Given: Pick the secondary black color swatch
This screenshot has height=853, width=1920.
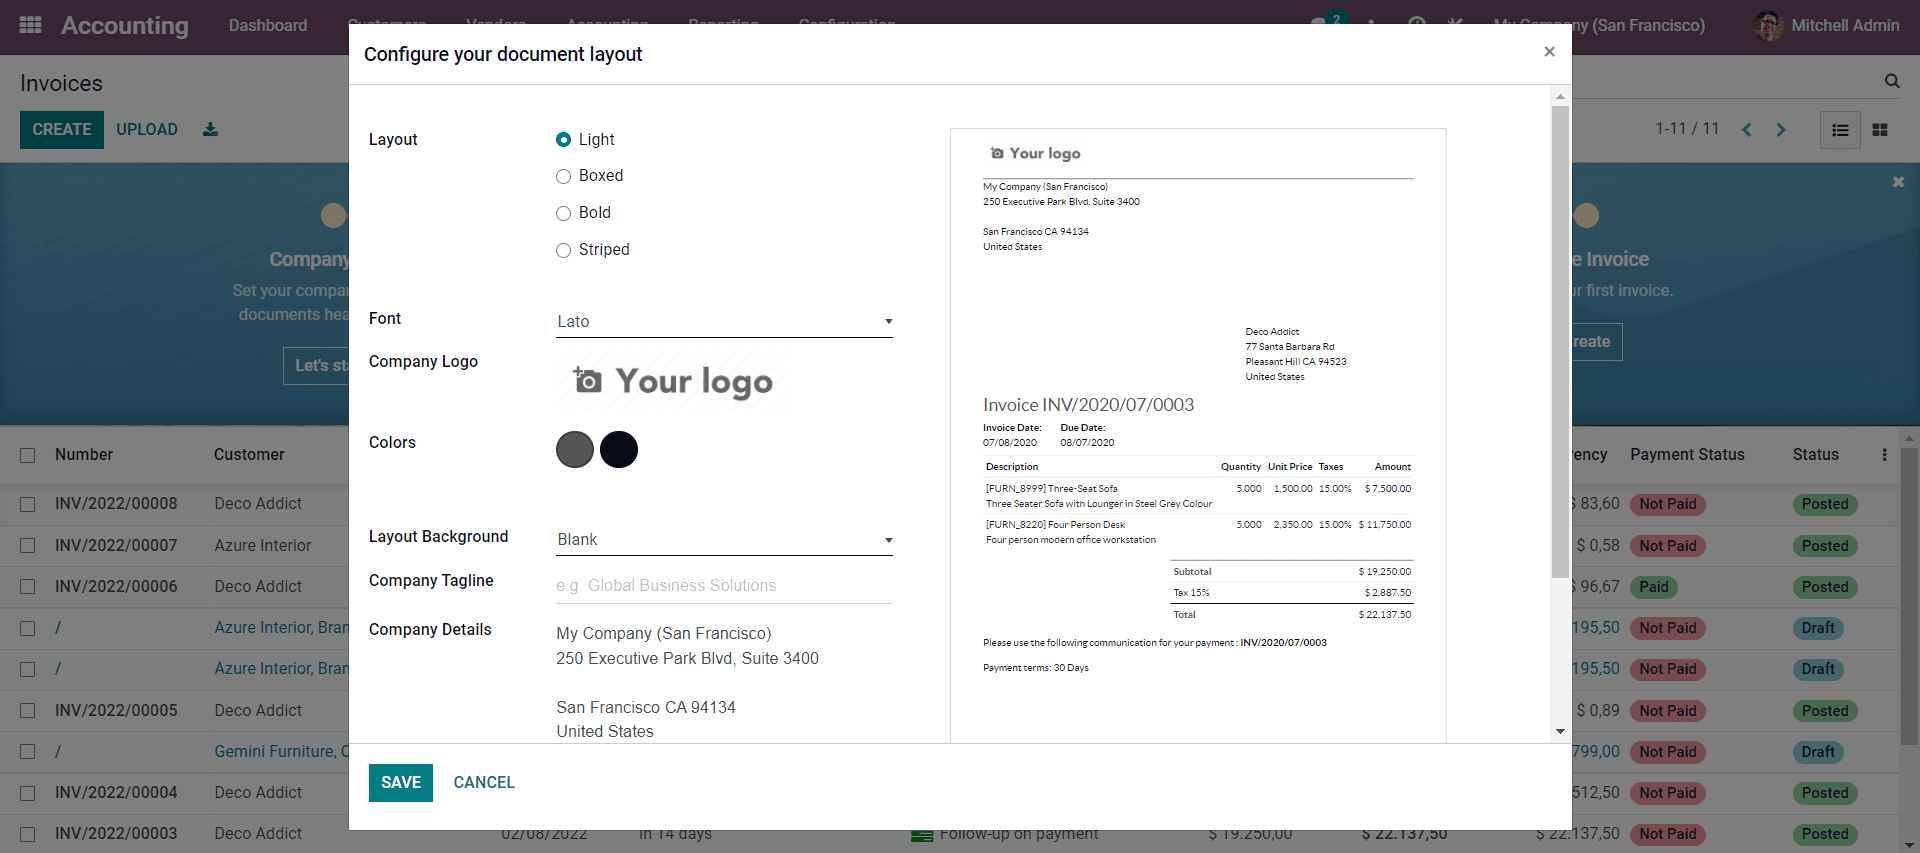Looking at the screenshot, I should click(x=619, y=450).
